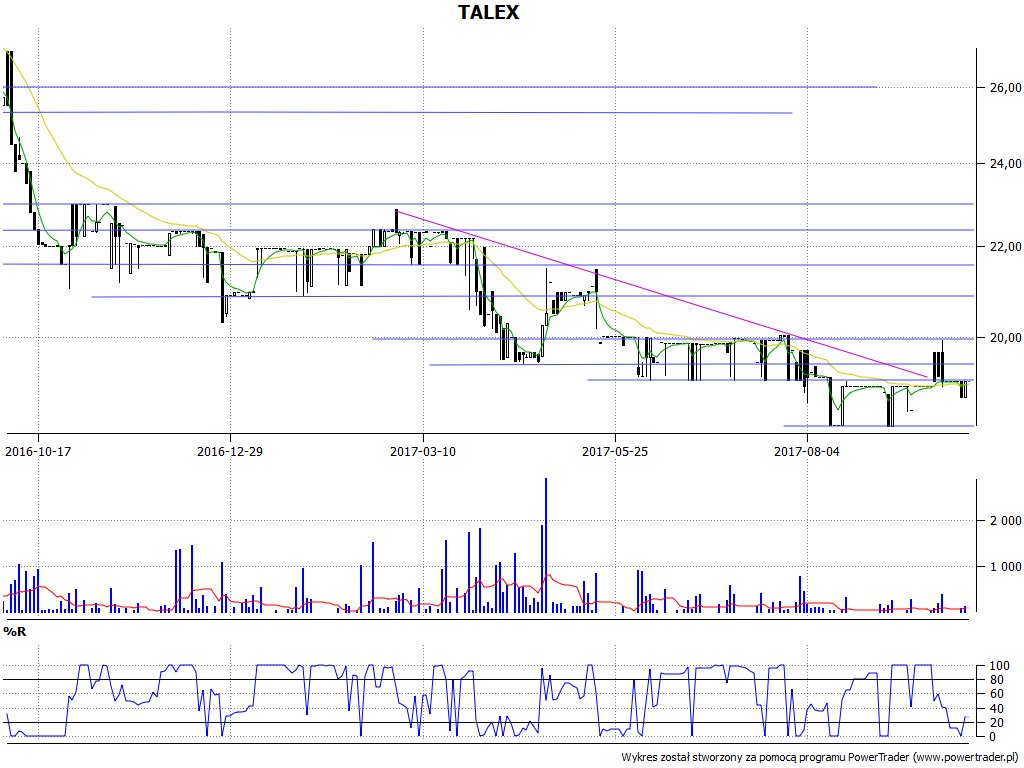Select the 2017-05-25 date label
This screenshot has height=768, width=1024.
tap(615, 451)
